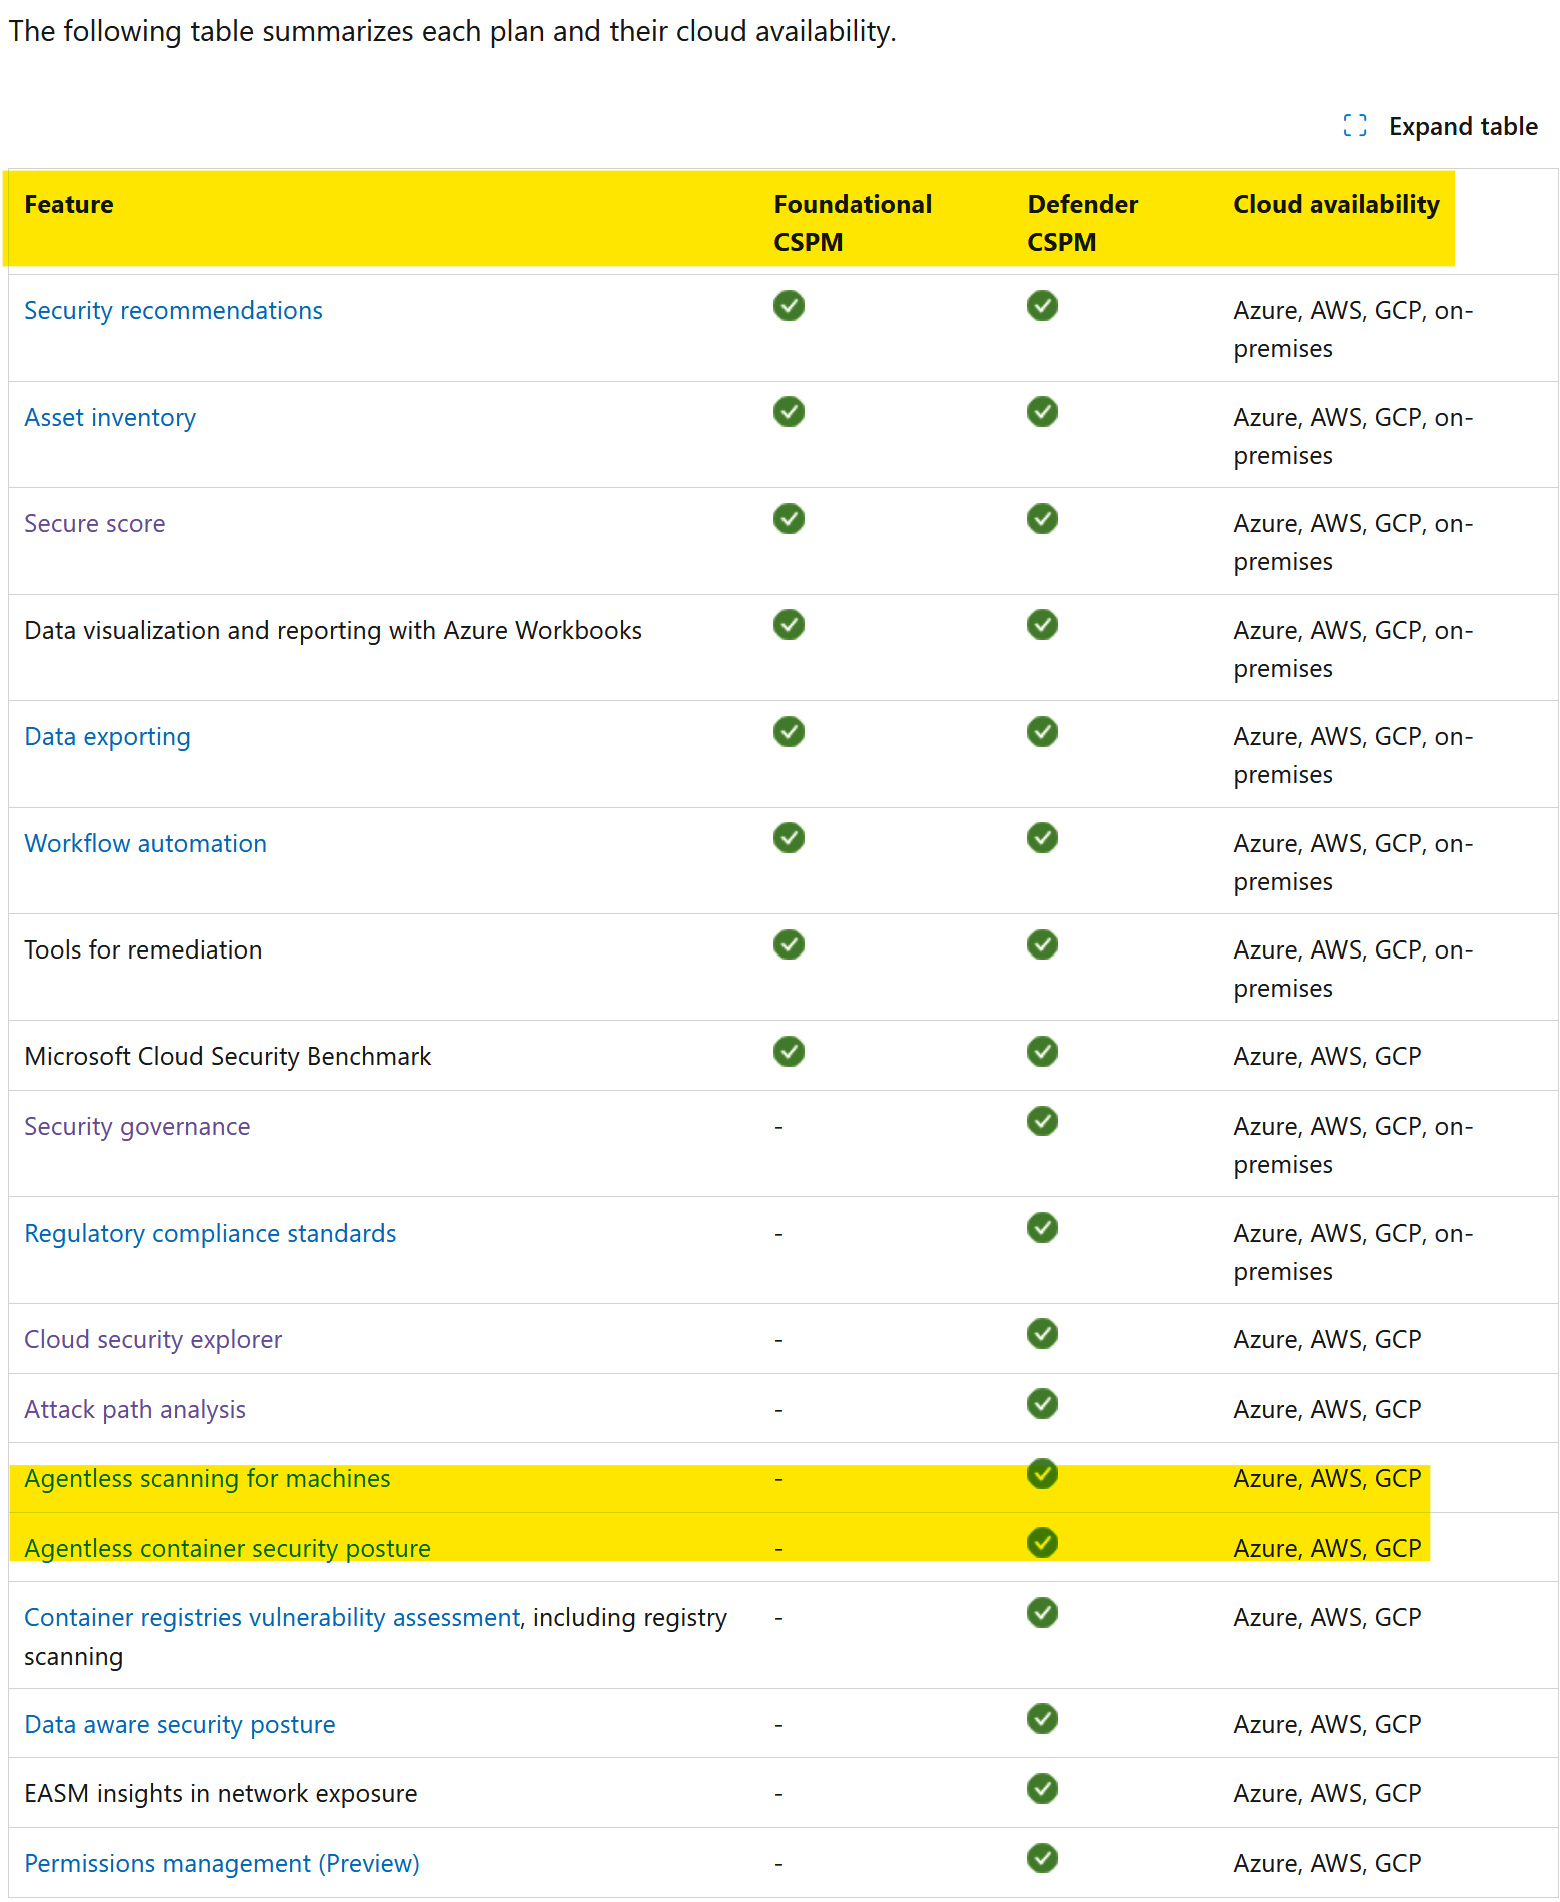1560x1902 pixels.
Task: Click Defender CSPM checkmark for Microsoft Cloud Security Benchmark
Action: [1042, 1052]
